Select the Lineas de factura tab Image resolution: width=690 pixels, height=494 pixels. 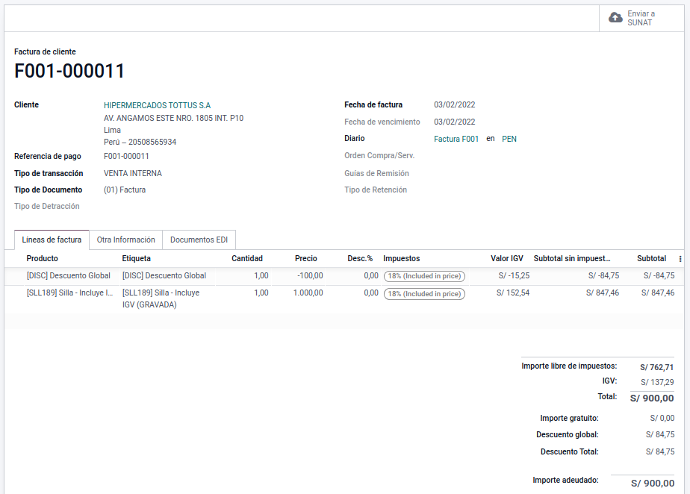(x=52, y=240)
